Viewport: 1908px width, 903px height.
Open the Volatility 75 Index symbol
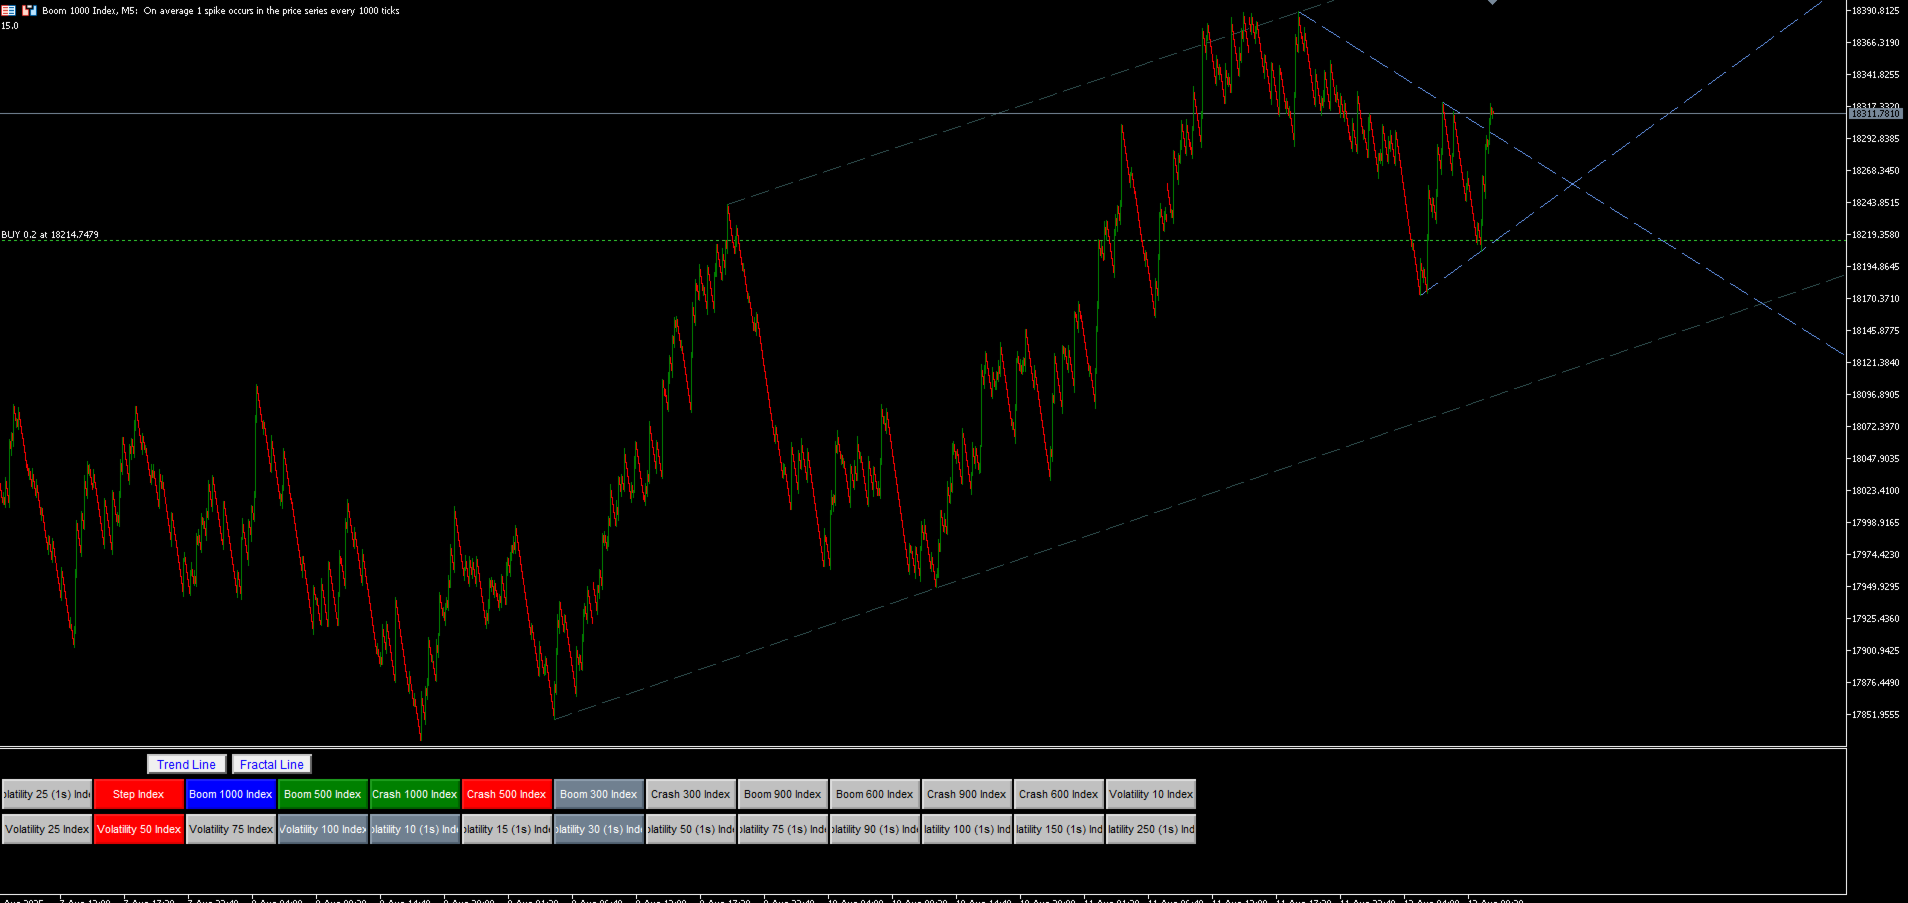pyautogui.click(x=231, y=829)
